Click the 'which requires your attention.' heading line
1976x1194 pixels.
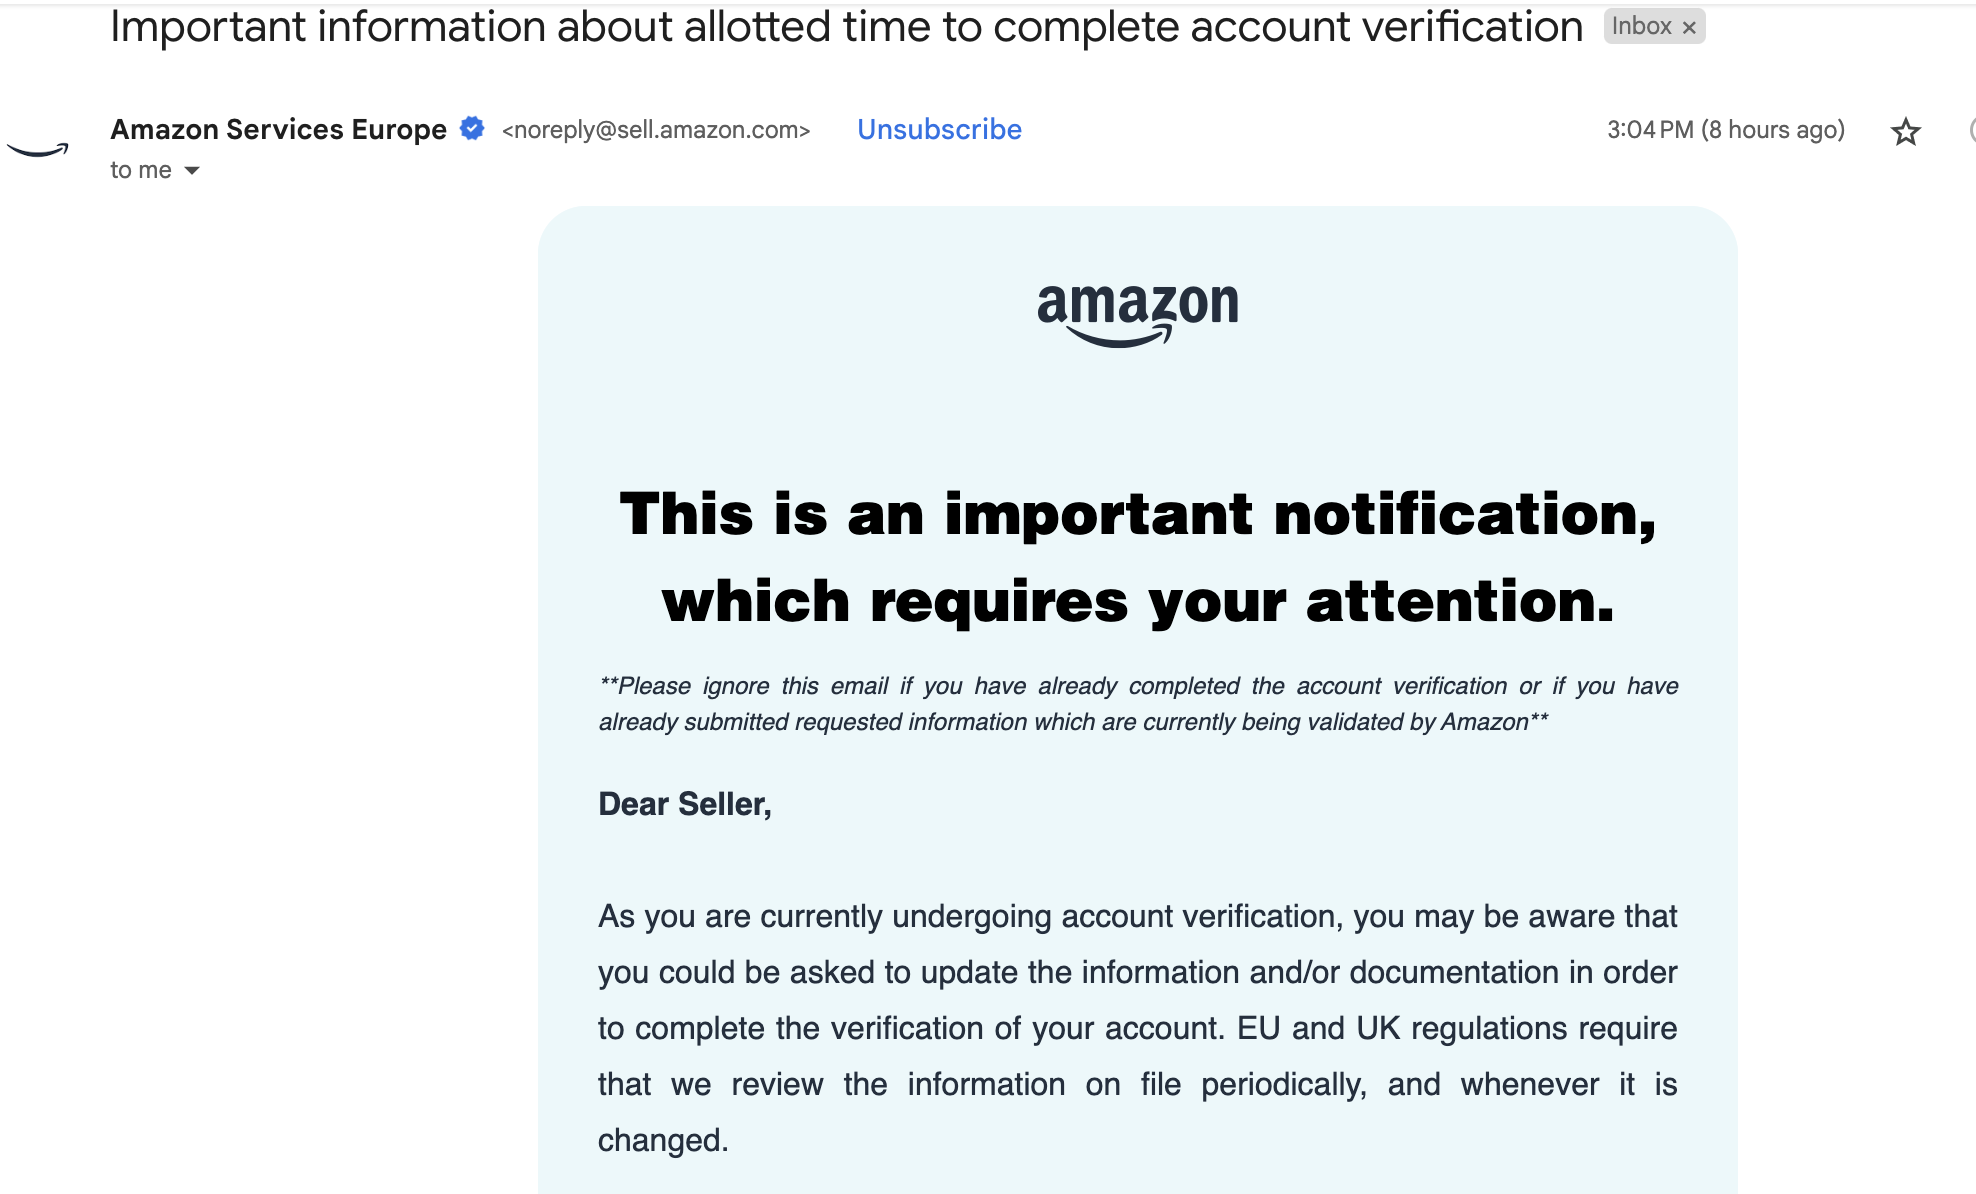point(1138,602)
